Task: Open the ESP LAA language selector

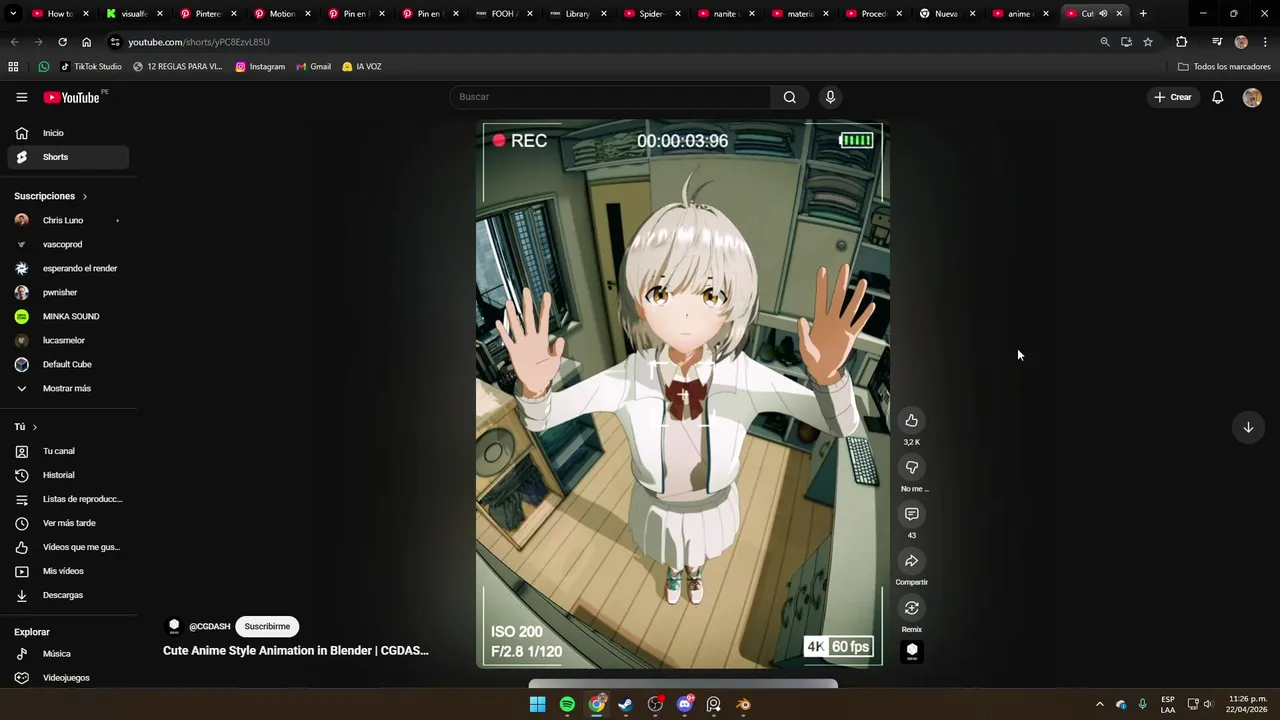Action: click(x=1168, y=704)
